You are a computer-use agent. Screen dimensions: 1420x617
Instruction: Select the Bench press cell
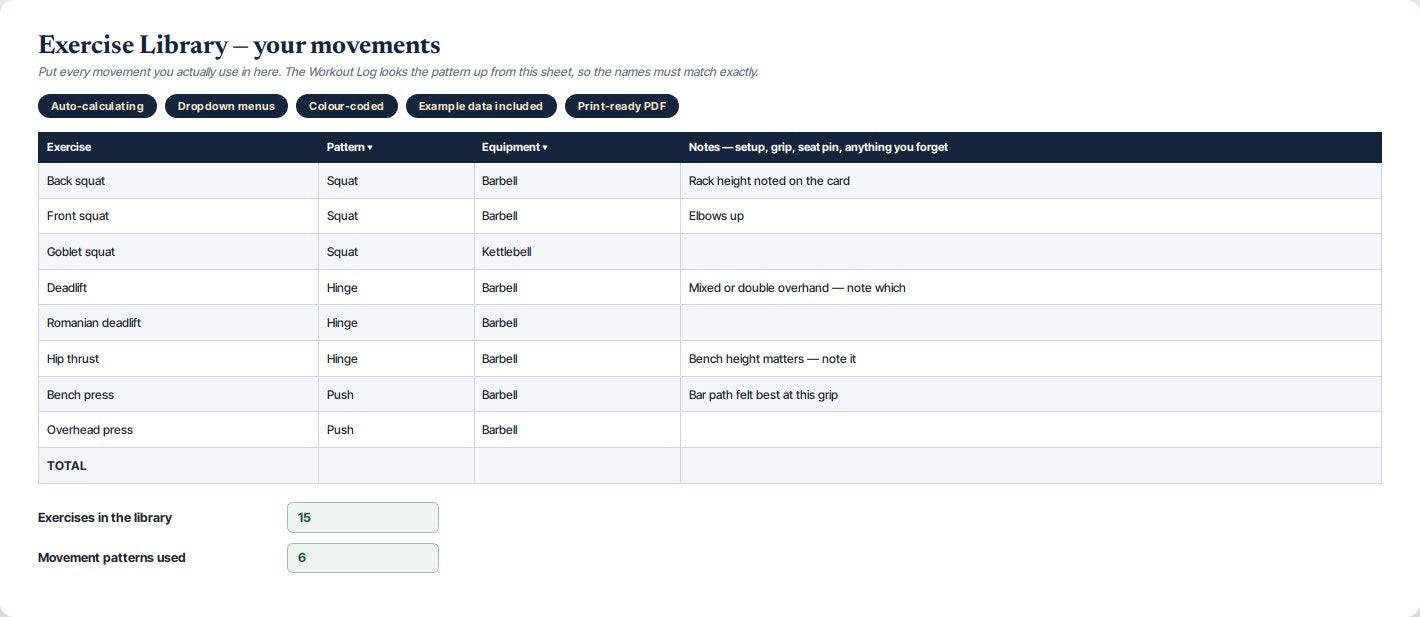(178, 395)
